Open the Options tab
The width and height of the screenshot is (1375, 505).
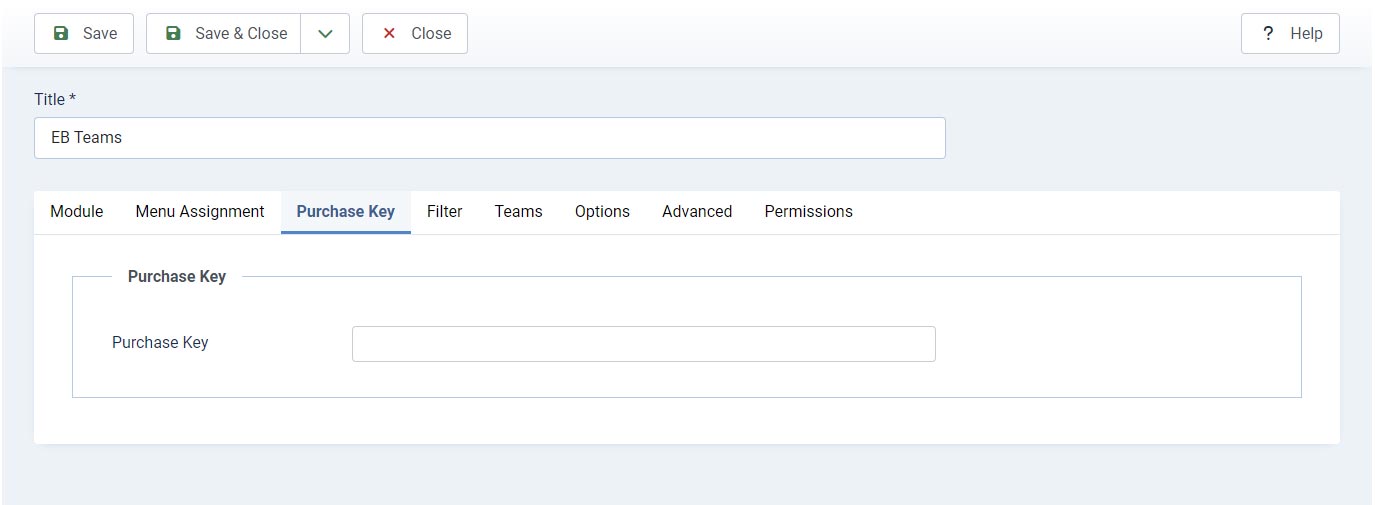[602, 212]
